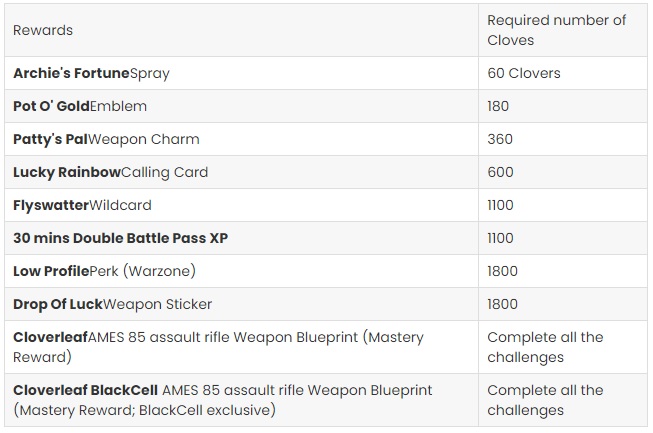Click 30 mins Double Battle Pass XP
The width and height of the screenshot is (653, 433).
120,238
